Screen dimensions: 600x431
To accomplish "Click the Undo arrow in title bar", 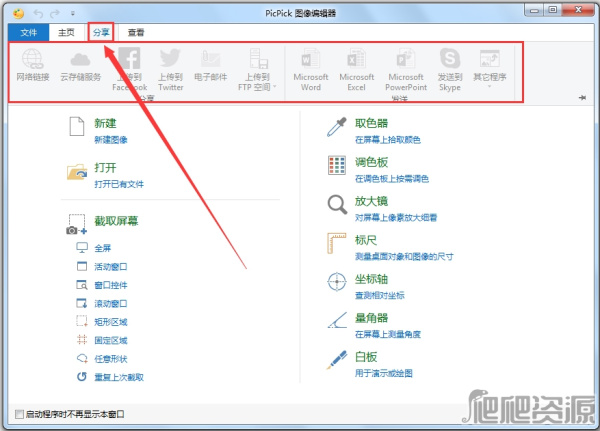I will pyautogui.click(x=38, y=14).
